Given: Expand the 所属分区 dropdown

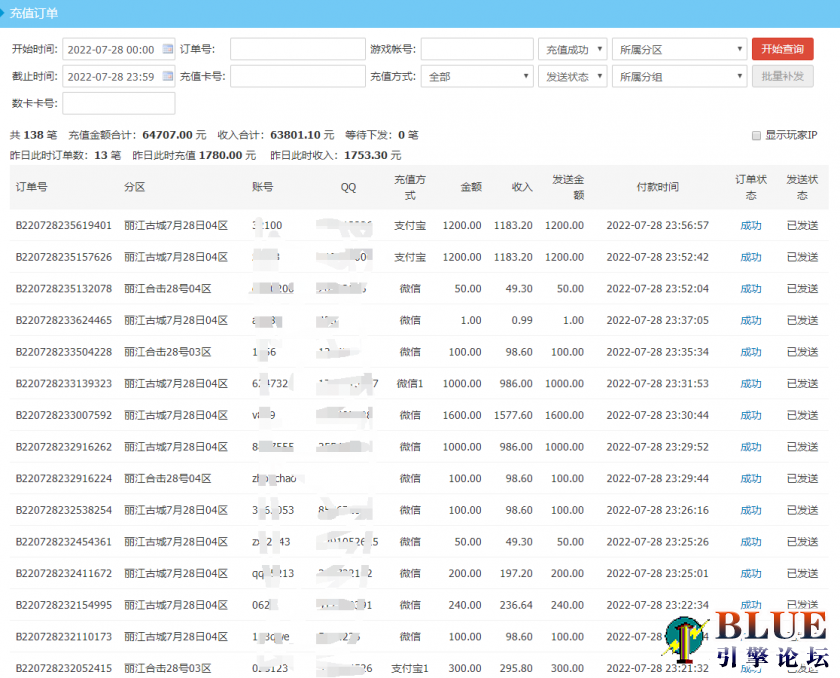Looking at the screenshot, I should tap(679, 48).
